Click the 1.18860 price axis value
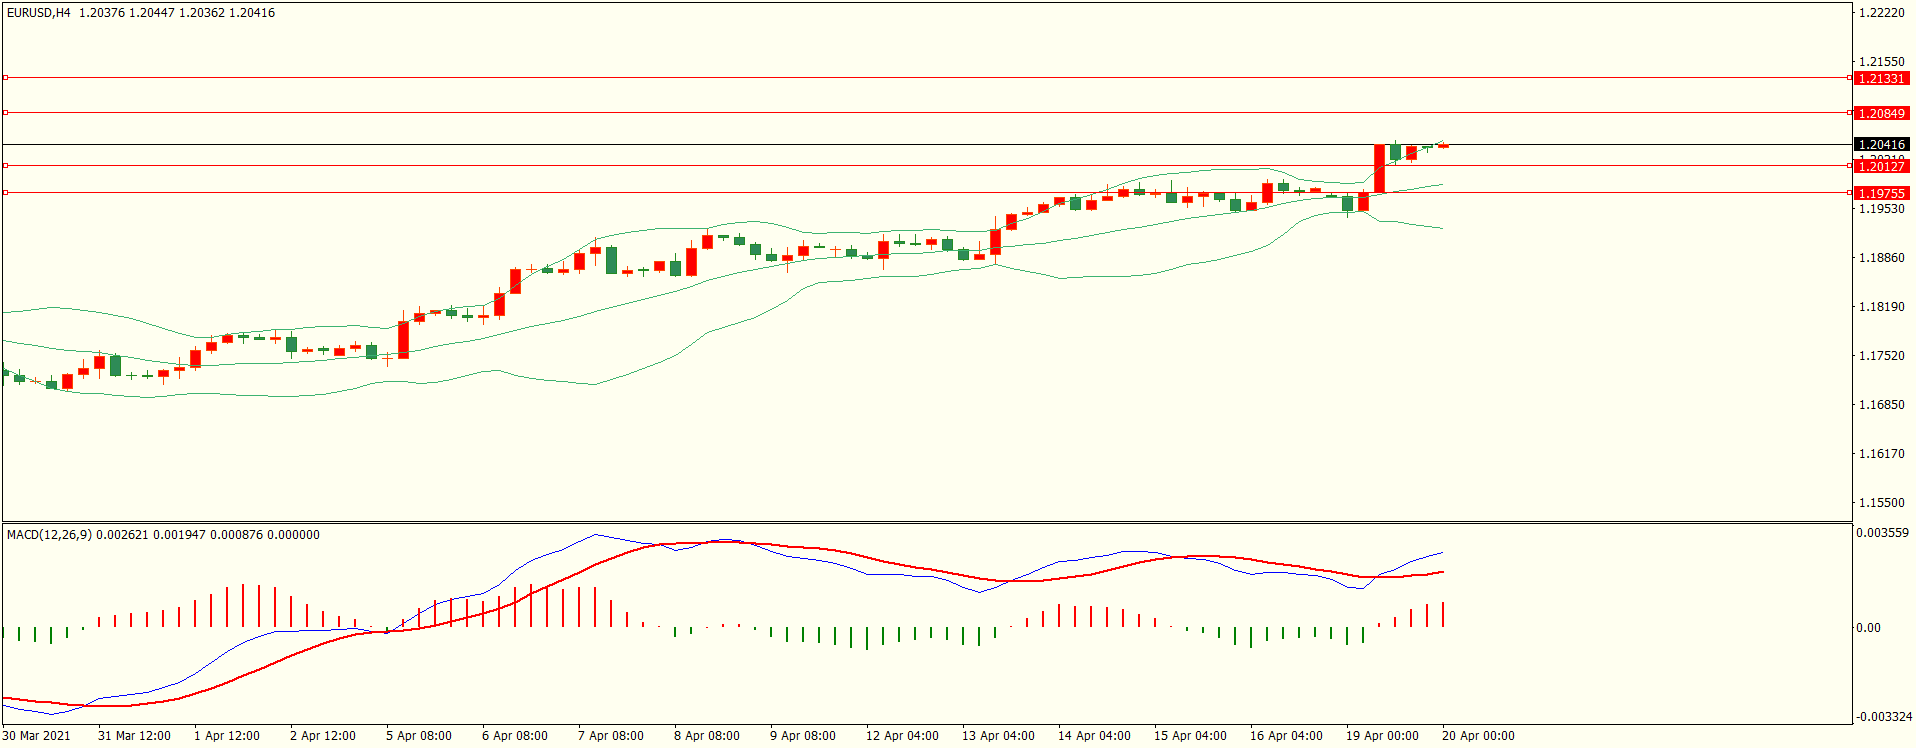 (x=1881, y=258)
